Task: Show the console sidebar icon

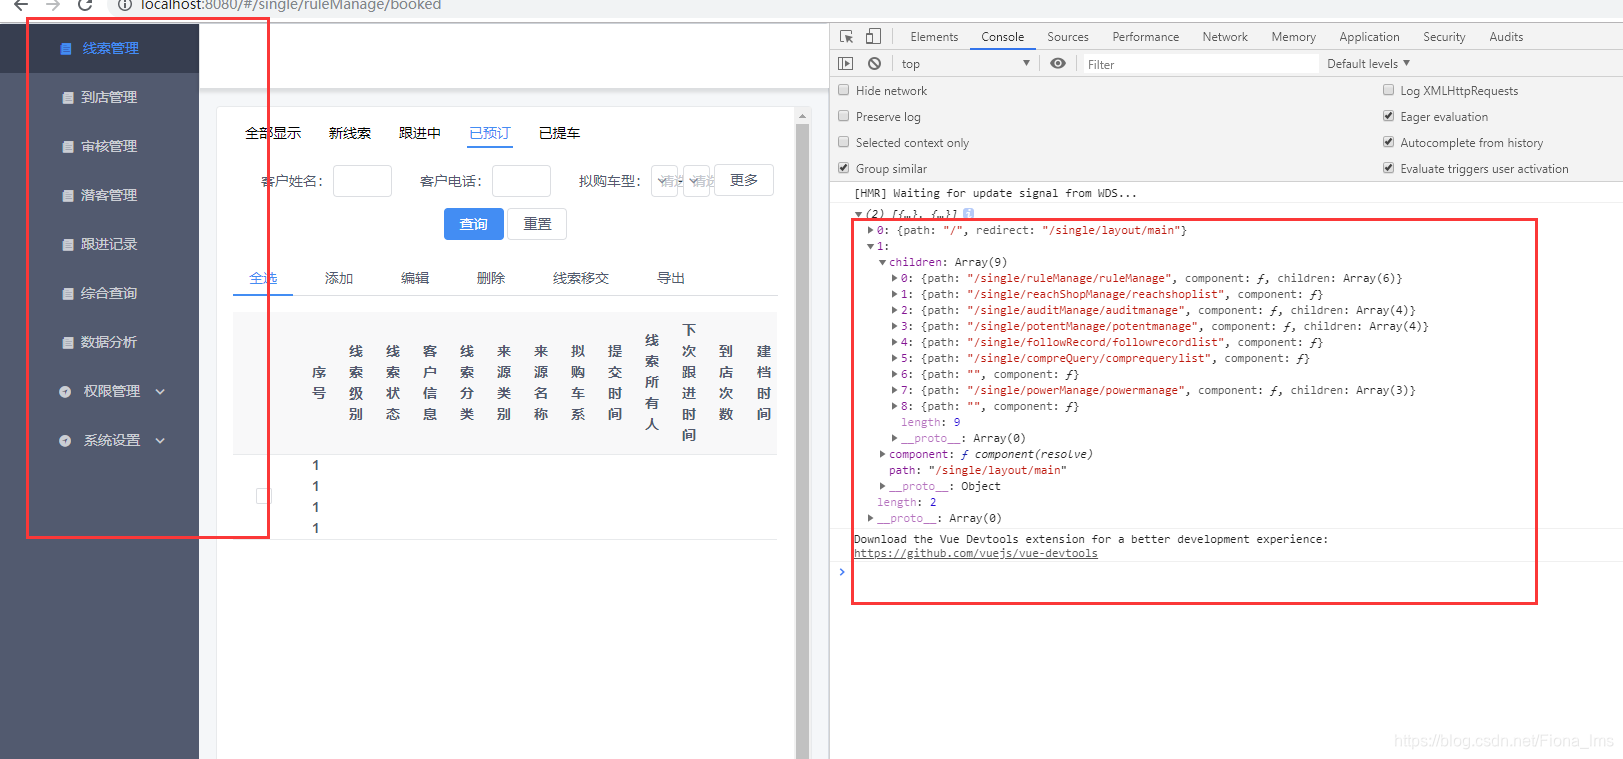Action: click(x=846, y=63)
